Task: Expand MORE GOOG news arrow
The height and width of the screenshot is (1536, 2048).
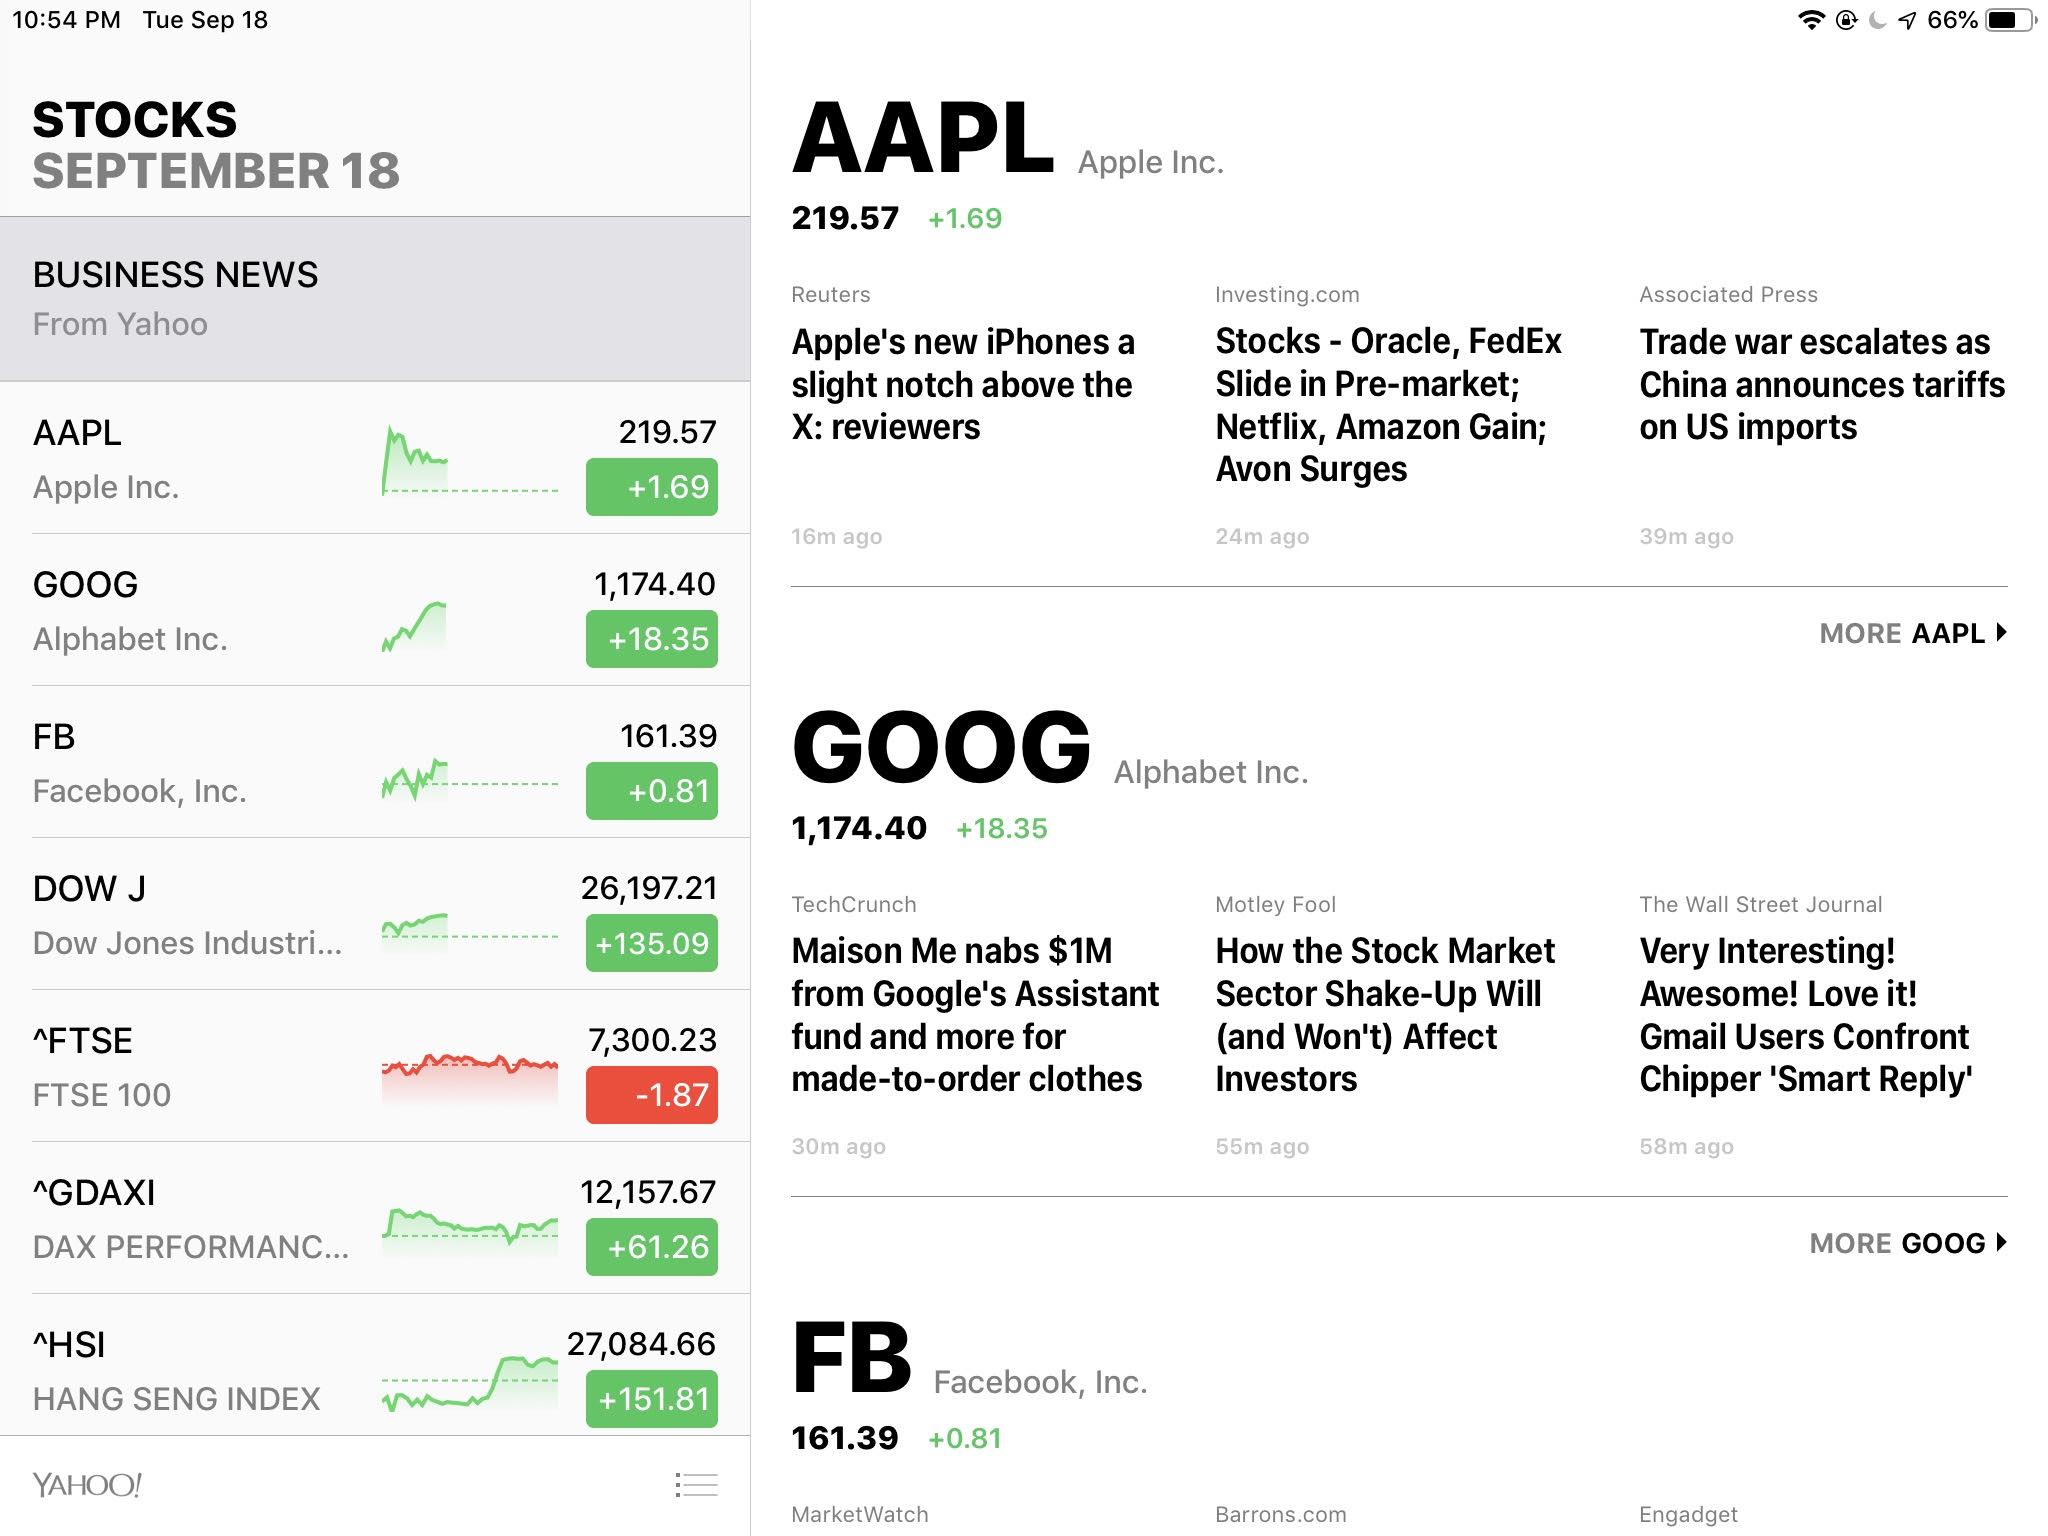Action: 1908,1243
